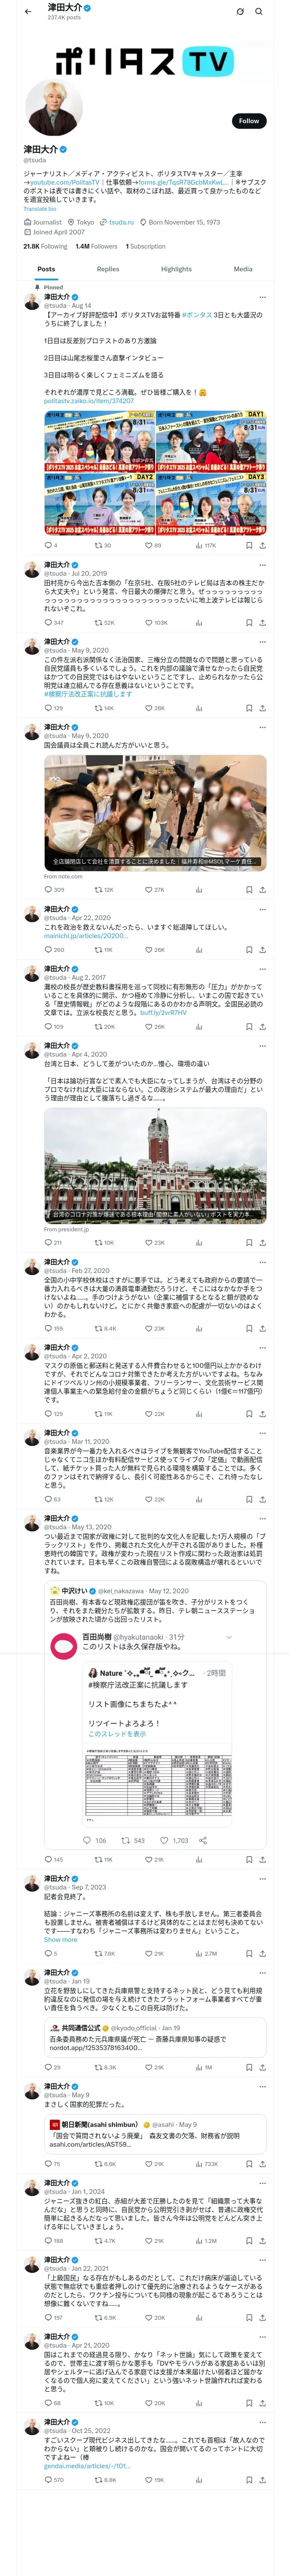Image resolution: width=290 pixels, height=2576 pixels.
Task: Open more options on the Jul 20, 2019 tweet
Action: (x=262, y=565)
